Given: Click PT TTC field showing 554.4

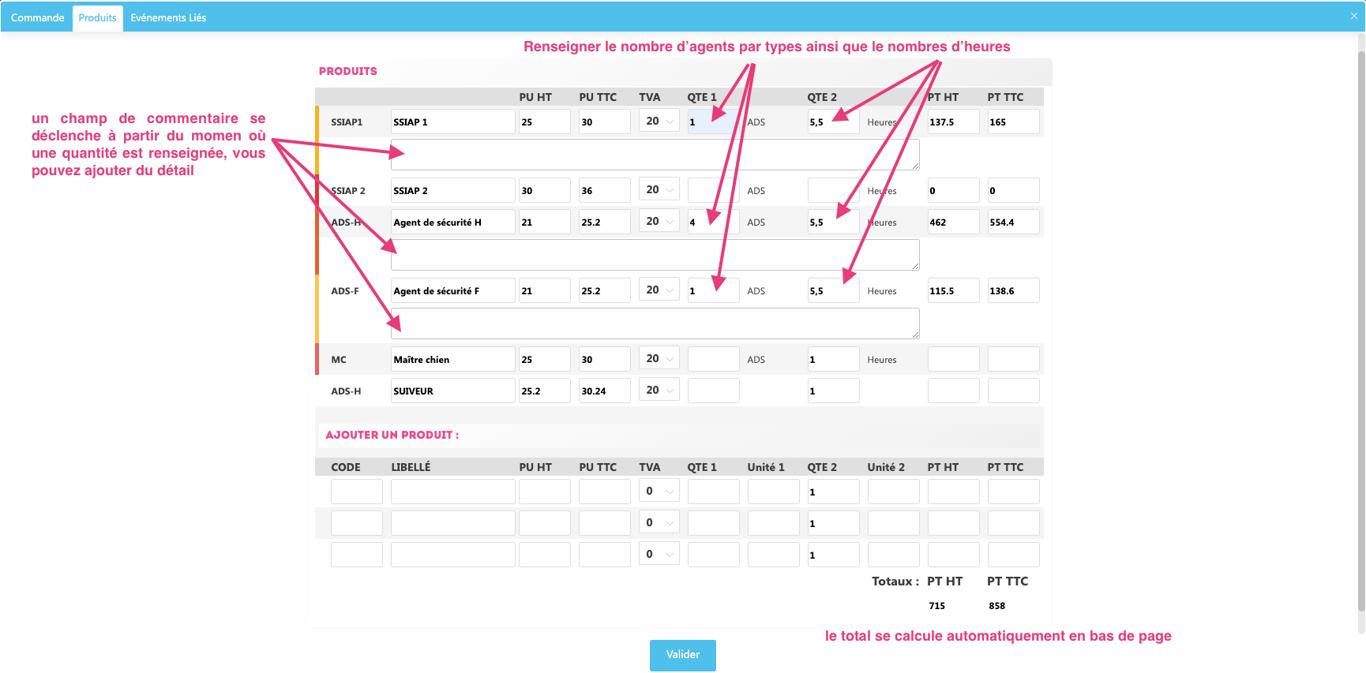Looking at the screenshot, I should coord(1014,222).
